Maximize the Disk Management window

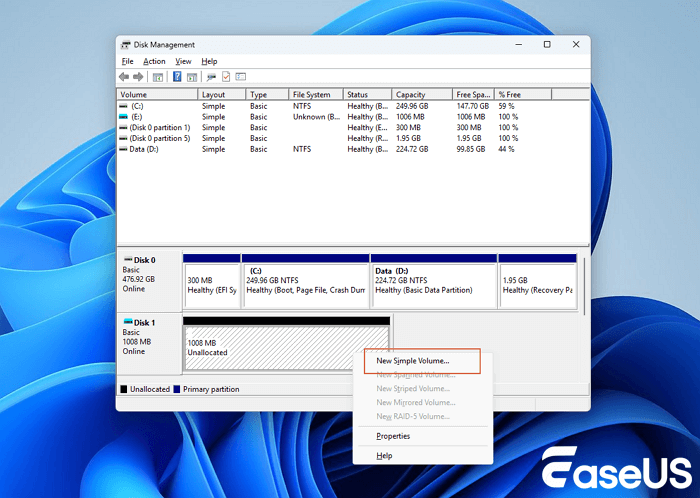547,45
